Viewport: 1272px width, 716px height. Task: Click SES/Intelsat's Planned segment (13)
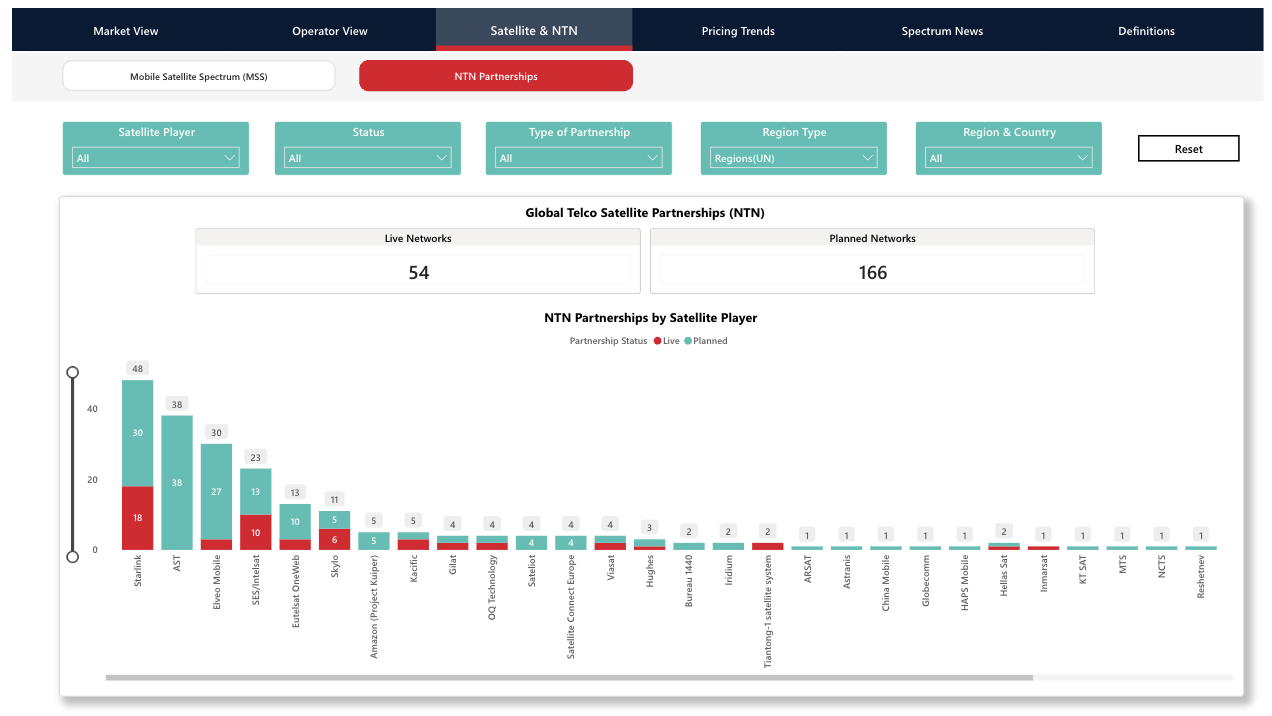[x=256, y=492]
